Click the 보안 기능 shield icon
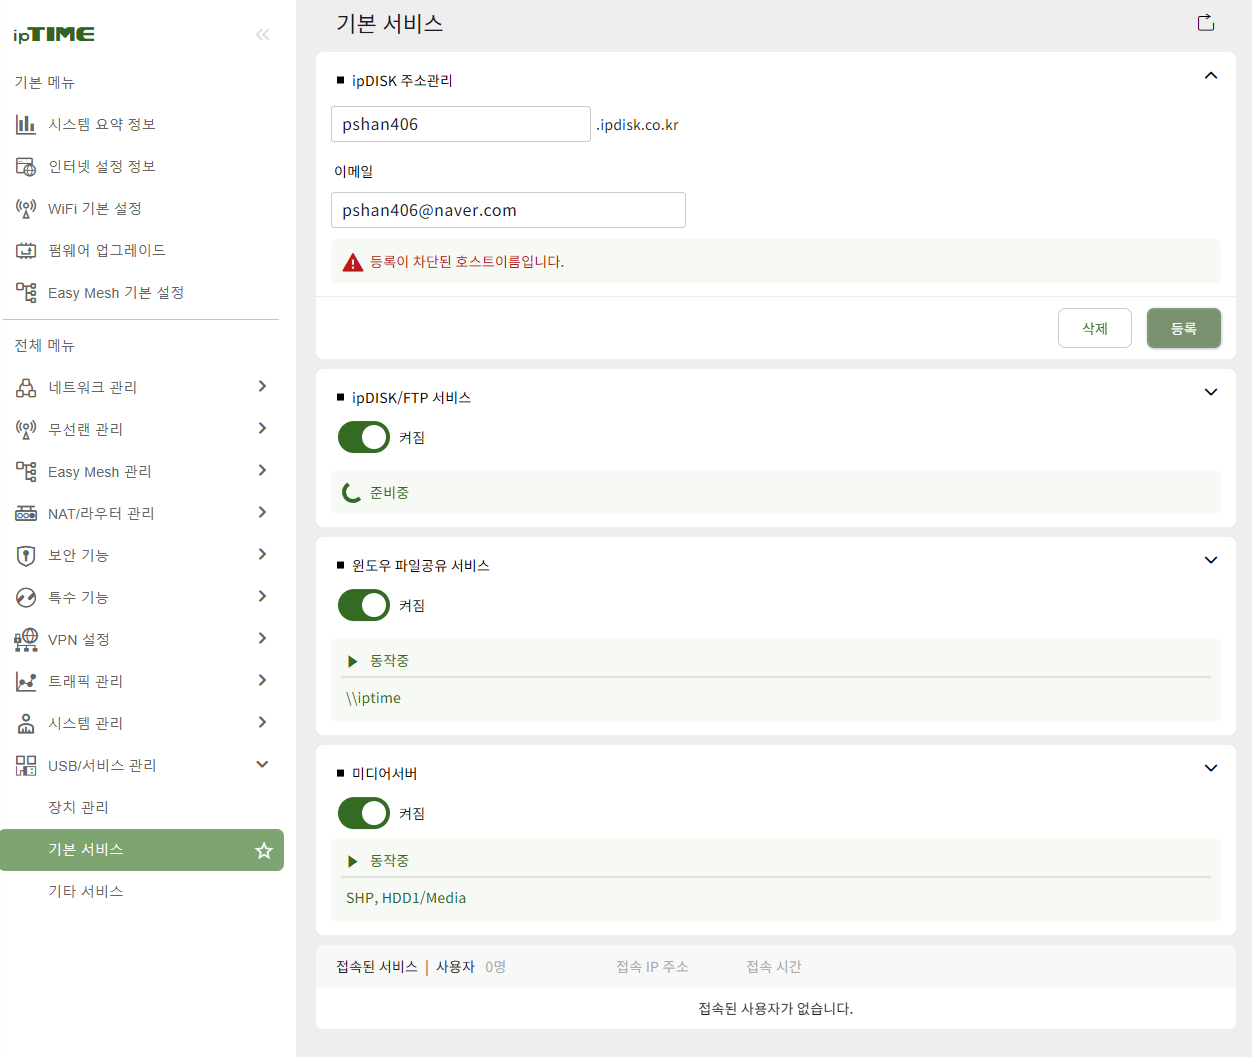This screenshot has height=1057, width=1252. 26,555
